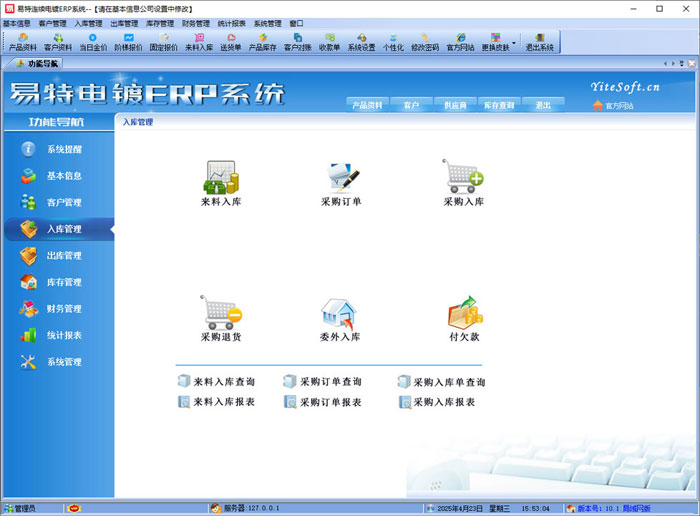Click the 当日金价 toolbar icon
Image resolution: width=700 pixels, height=516 pixels.
[93, 41]
